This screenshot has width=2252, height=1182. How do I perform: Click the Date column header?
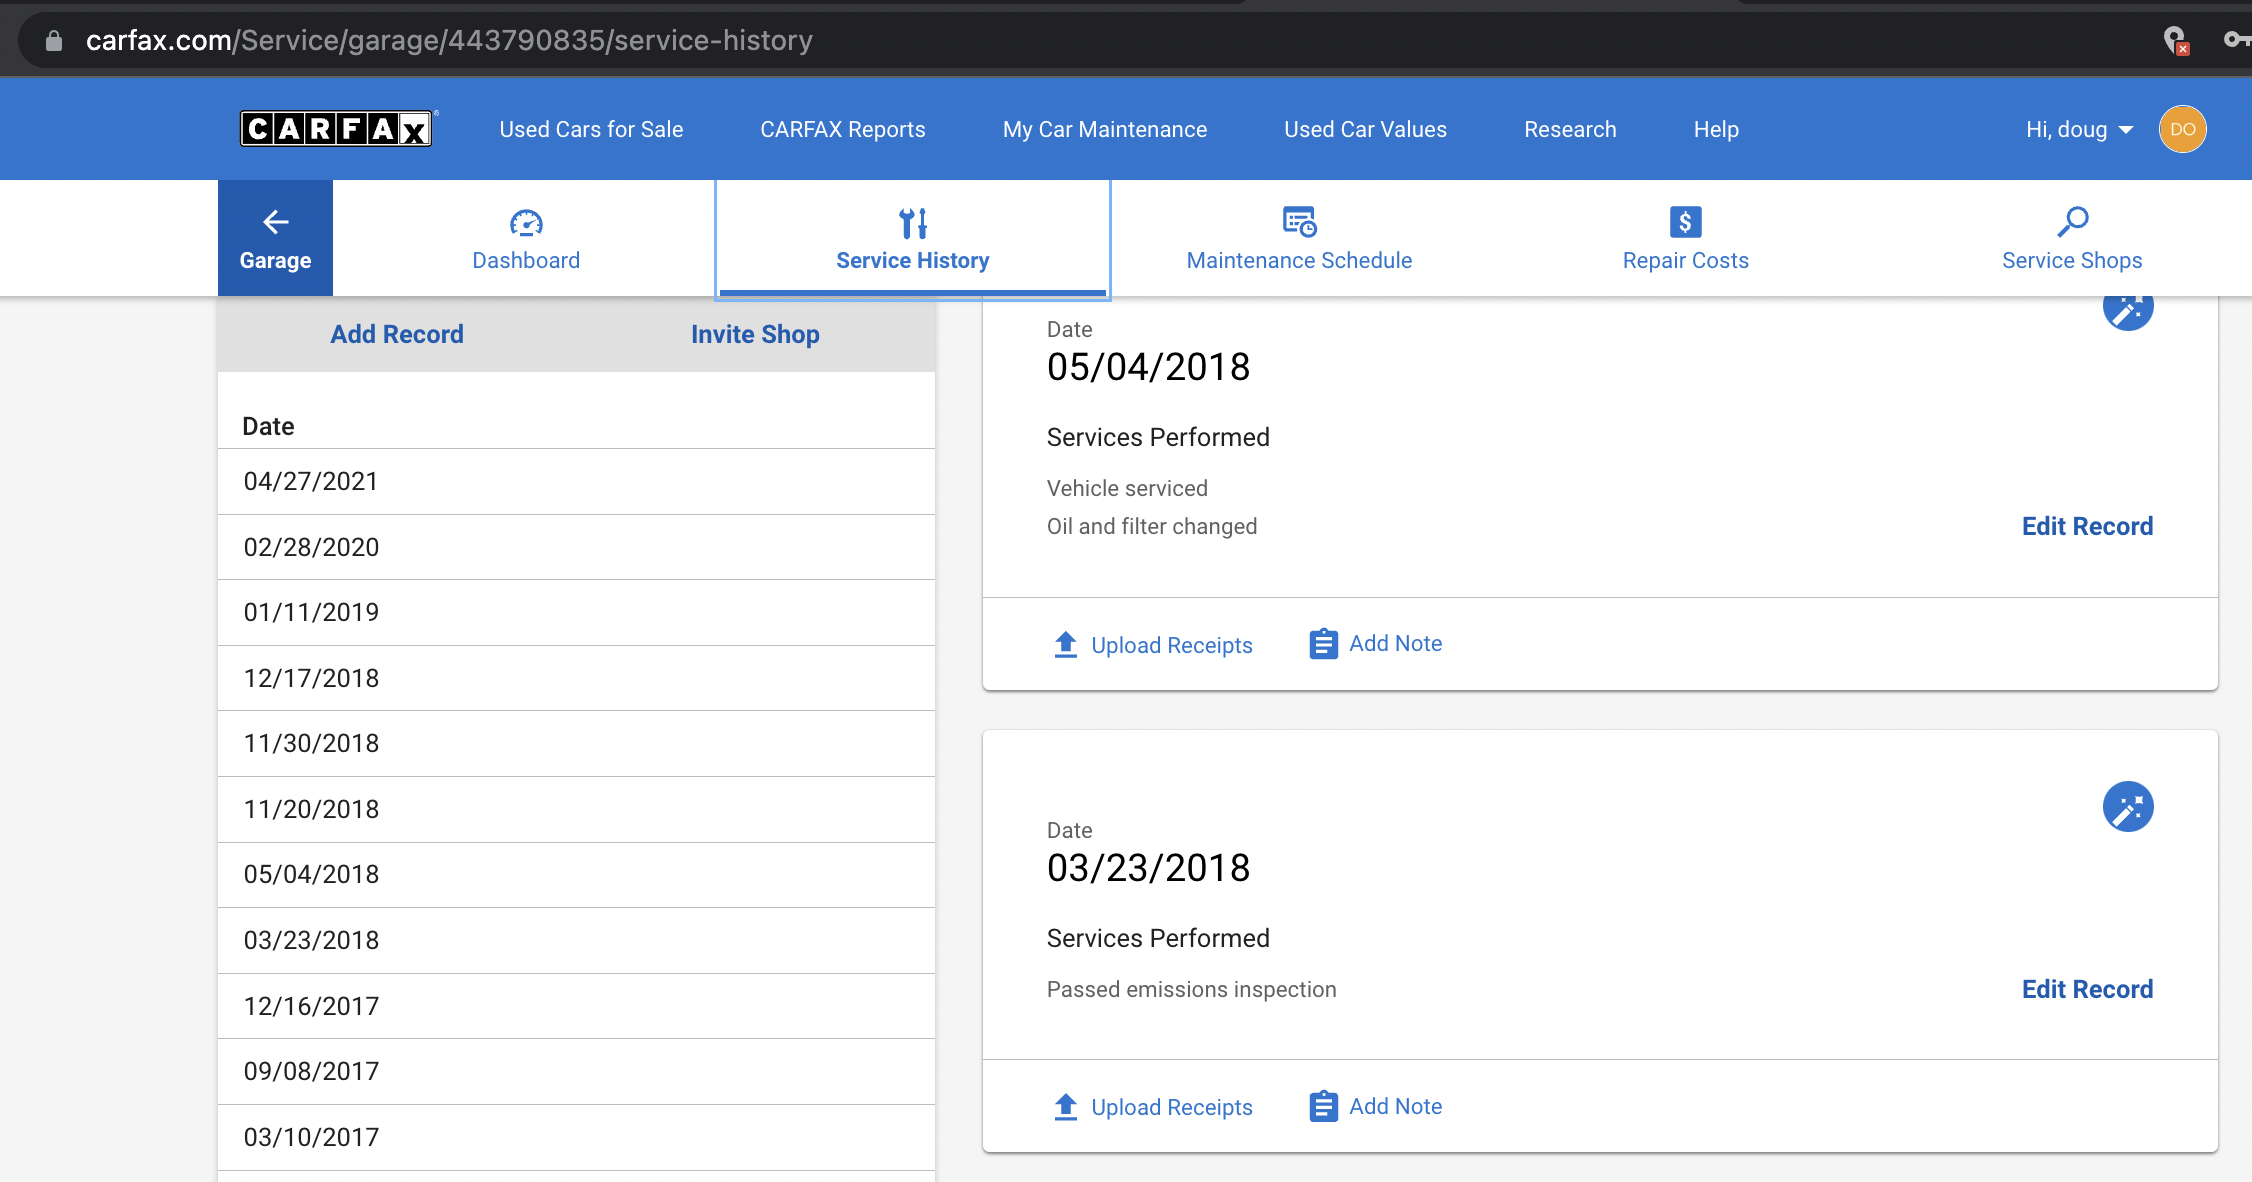pos(268,426)
